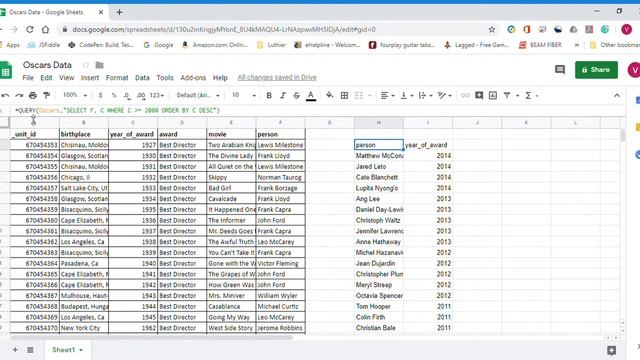Image resolution: width=640 pixels, height=360 pixels.
Task: Open filter views dropdown arrow
Action: [518, 96]
